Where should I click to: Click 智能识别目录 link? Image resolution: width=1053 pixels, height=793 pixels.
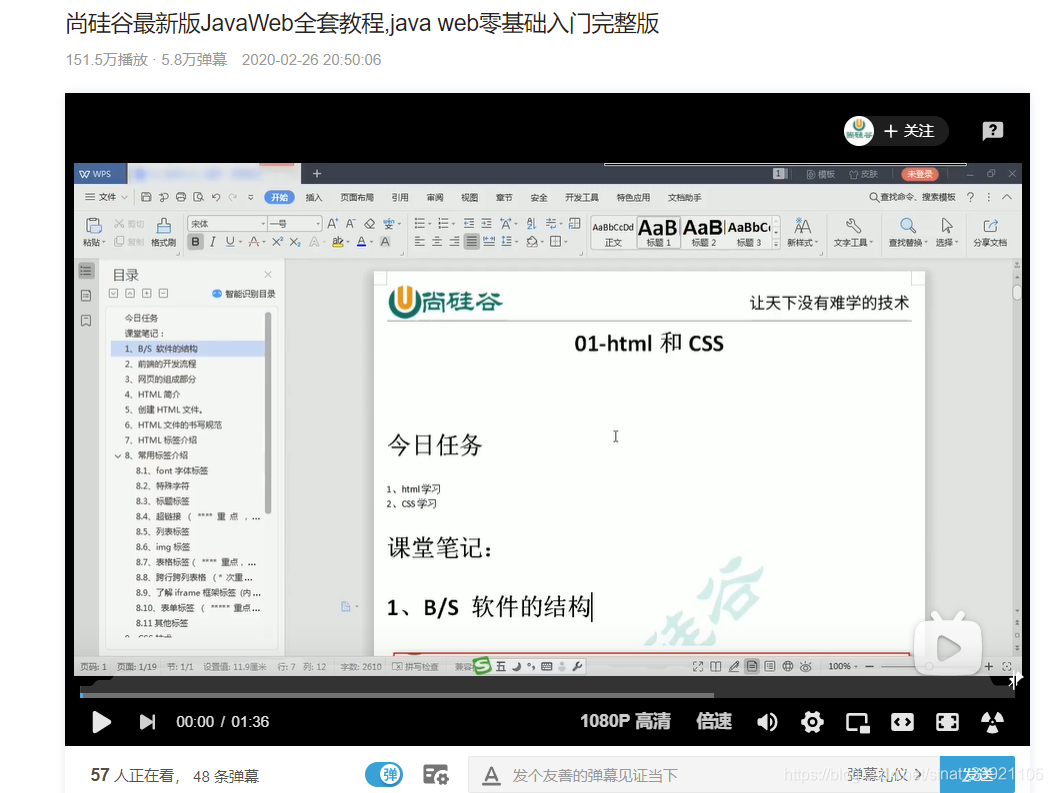(244, 293)
